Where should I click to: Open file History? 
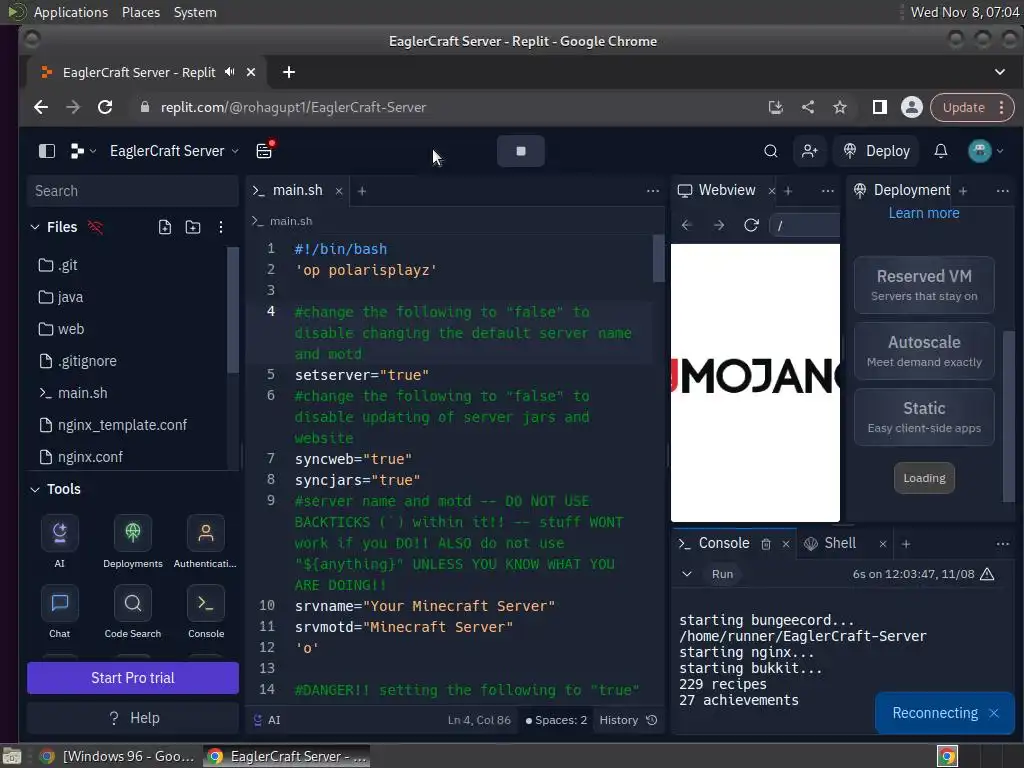628,720
